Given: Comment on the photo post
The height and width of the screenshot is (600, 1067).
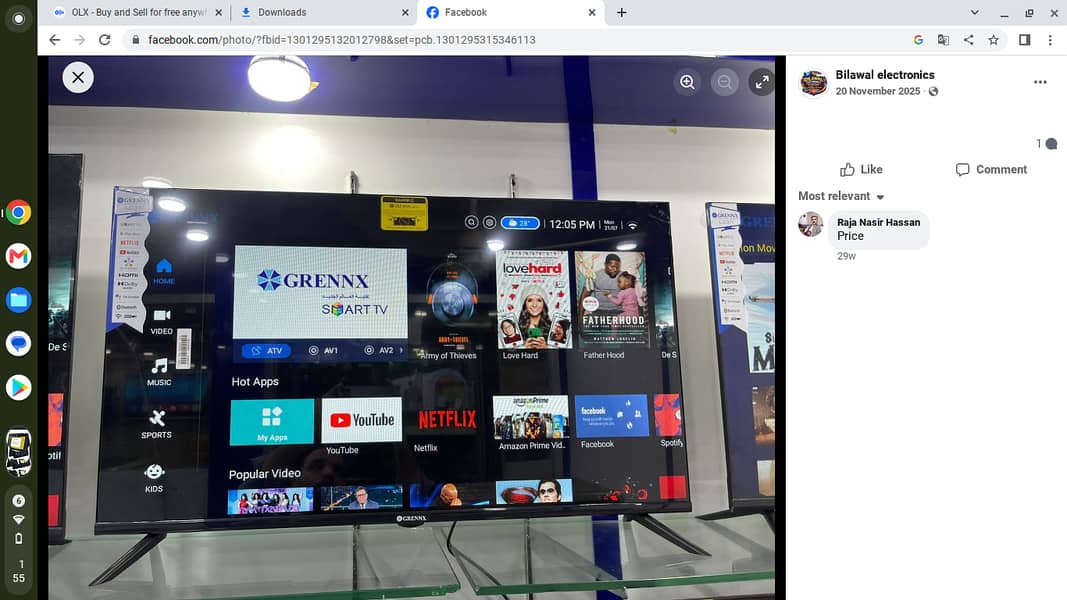Looking at the screenshot, I should 991,169.
